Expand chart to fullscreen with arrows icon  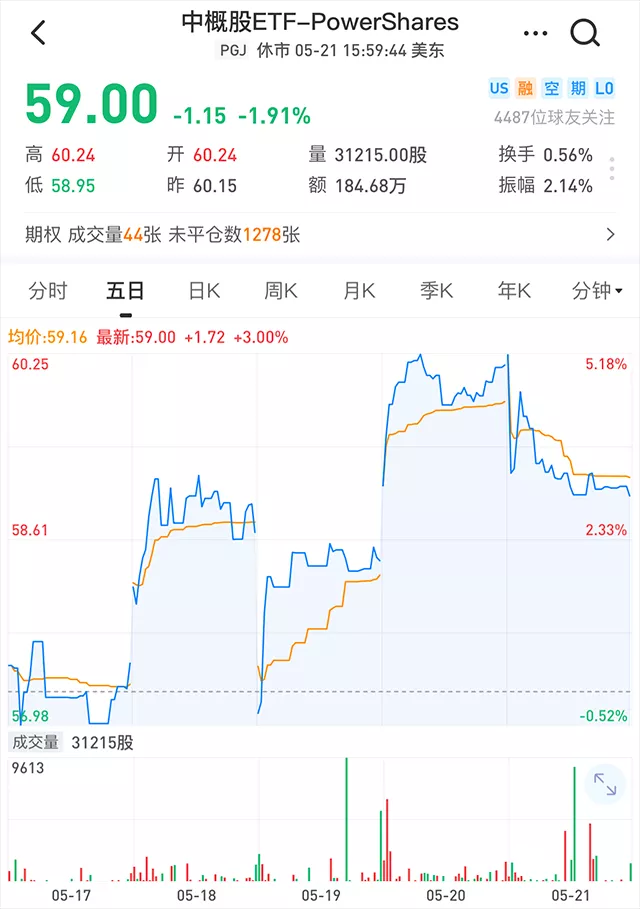[x=605, y=784]
